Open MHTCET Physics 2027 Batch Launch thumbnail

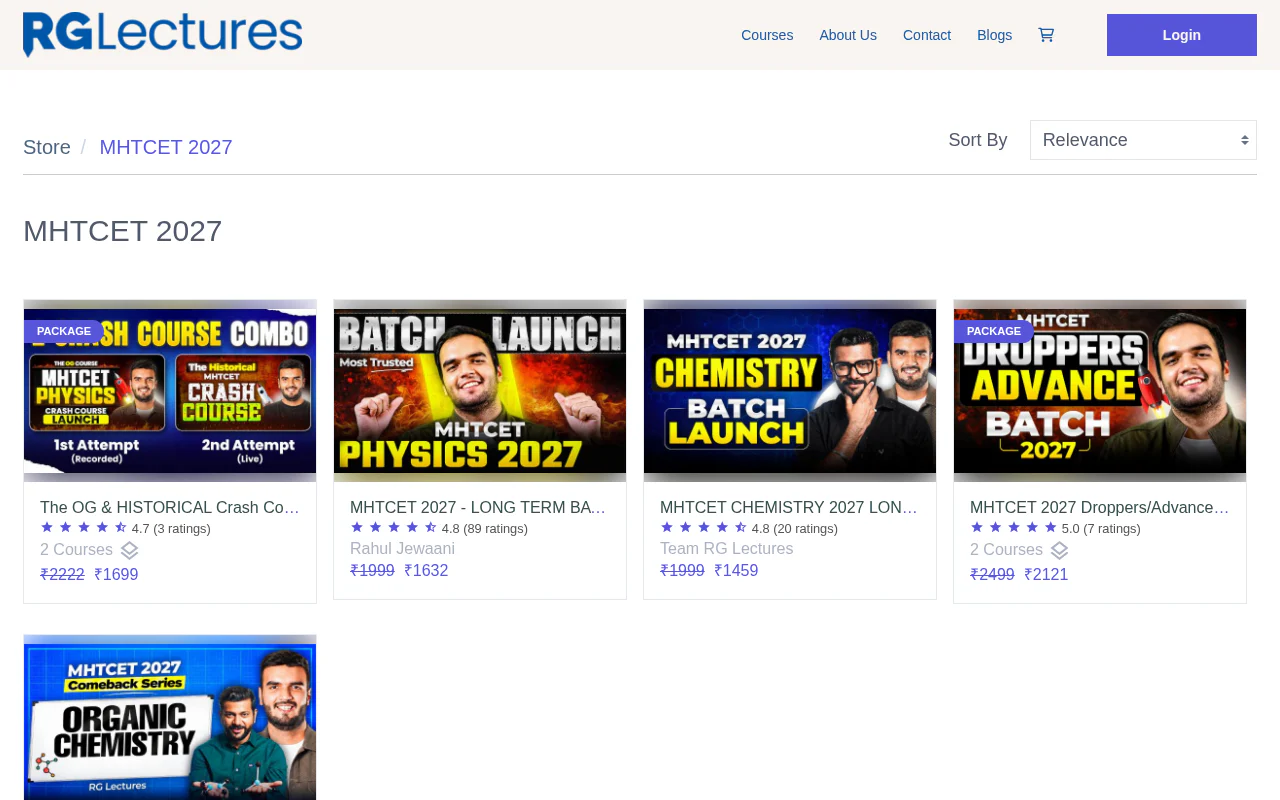click(480, 391)
